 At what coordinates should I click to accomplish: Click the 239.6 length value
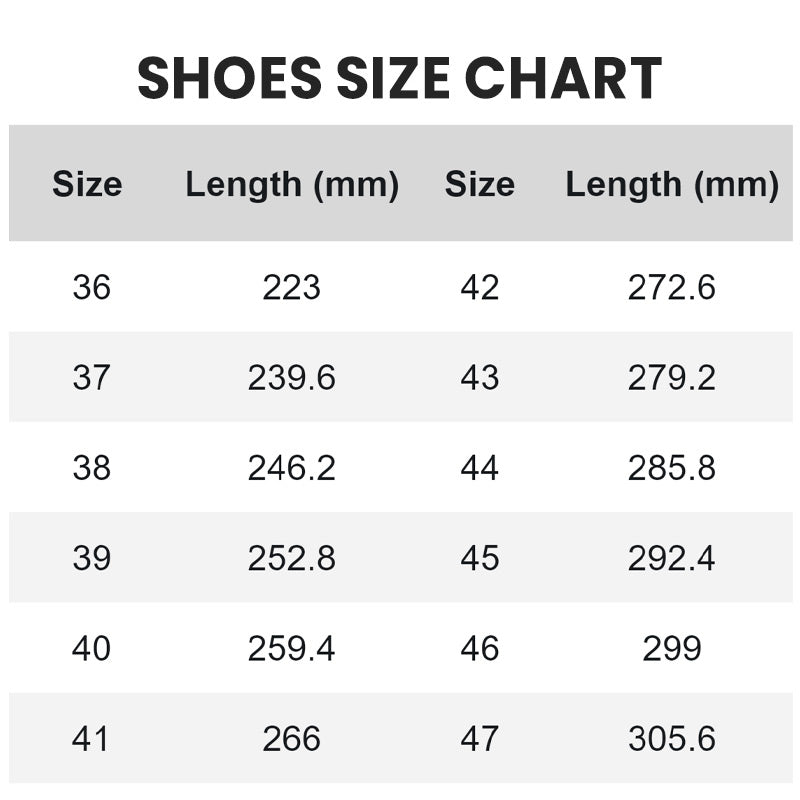coord(292,378)
